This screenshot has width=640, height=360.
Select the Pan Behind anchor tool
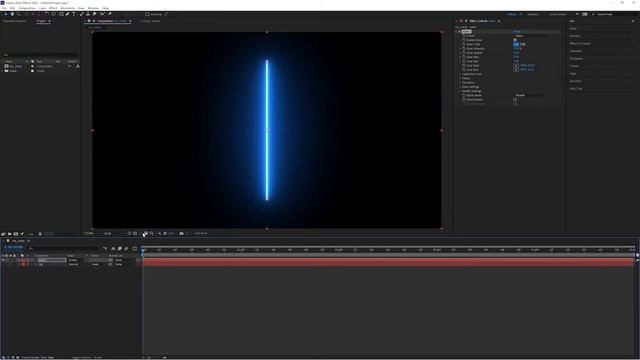pyautogui.click(x=53, y=14)
